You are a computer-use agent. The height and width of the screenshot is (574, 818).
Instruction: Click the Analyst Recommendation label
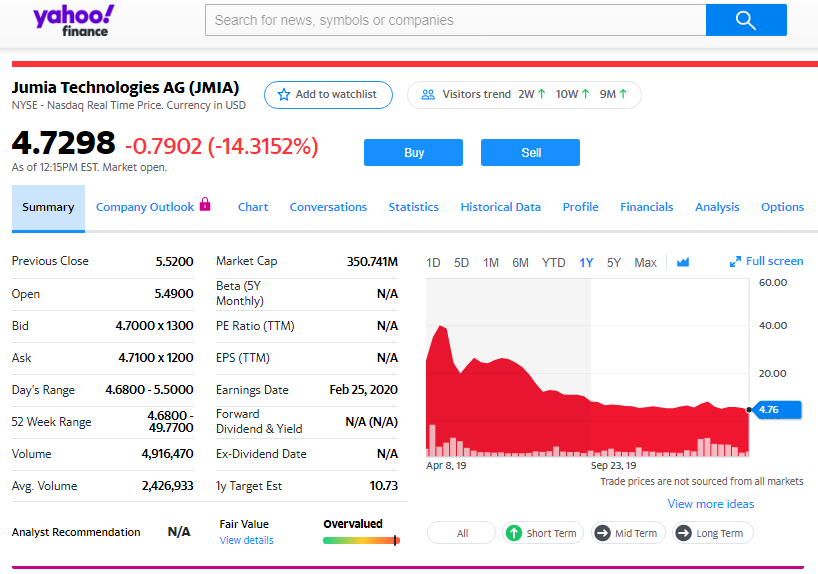76,532
